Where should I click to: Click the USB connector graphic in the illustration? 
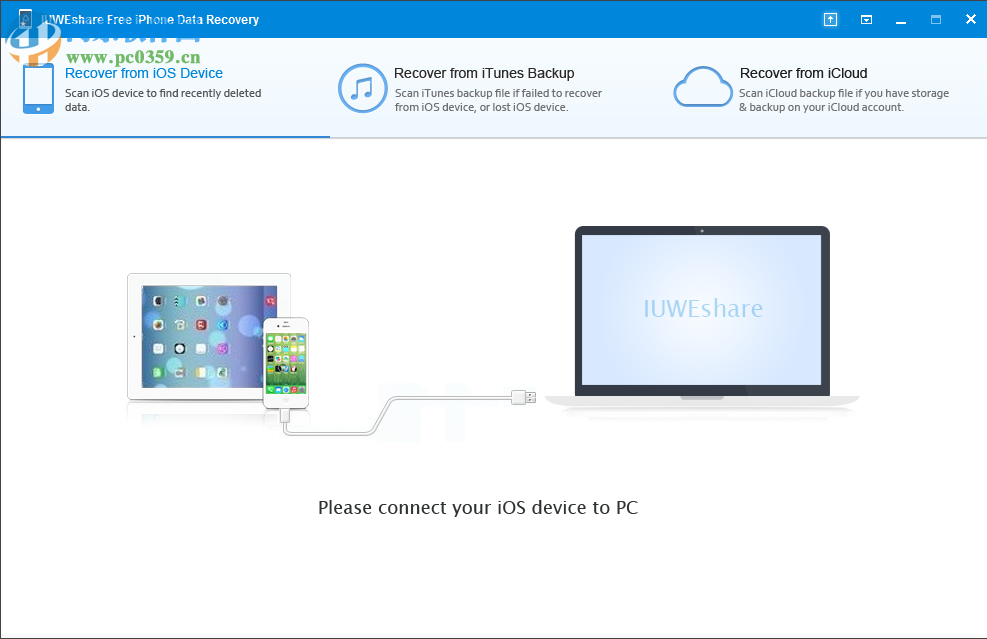pyautogui.click(x=523, y=398)
